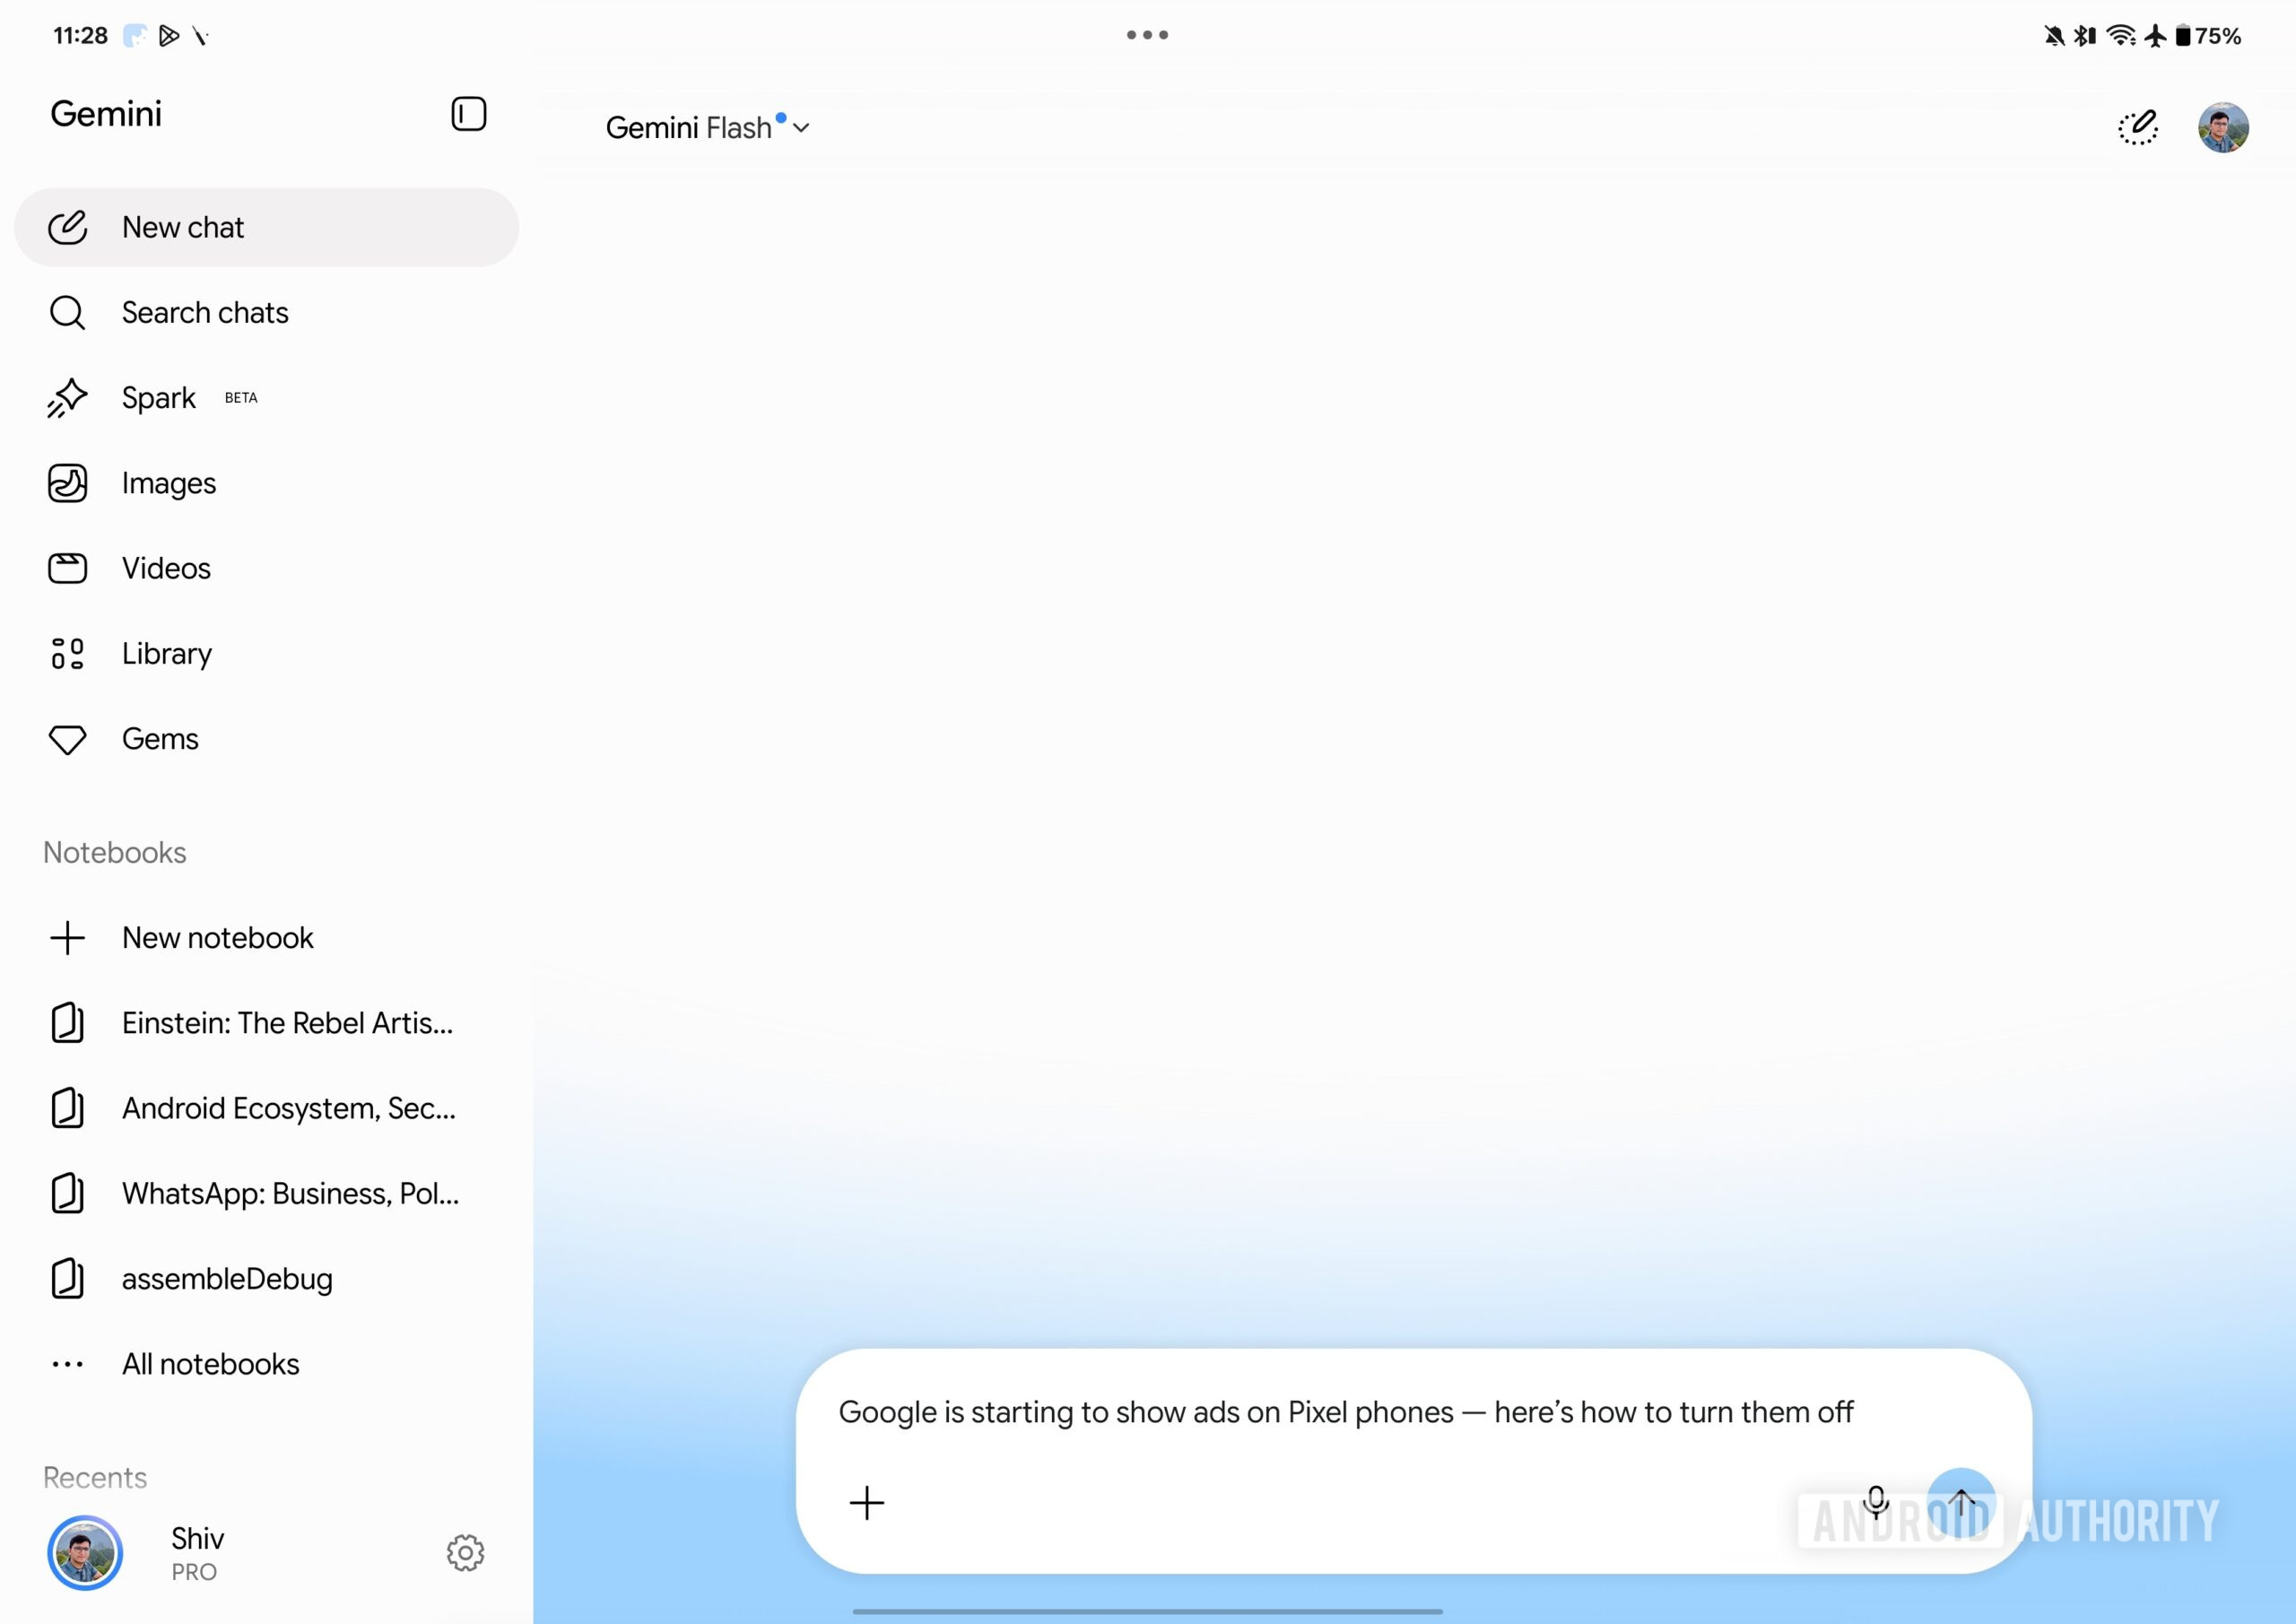Click the New chat pencil icon
This screenshot has height=1624, width=2296.
[67, 227]
